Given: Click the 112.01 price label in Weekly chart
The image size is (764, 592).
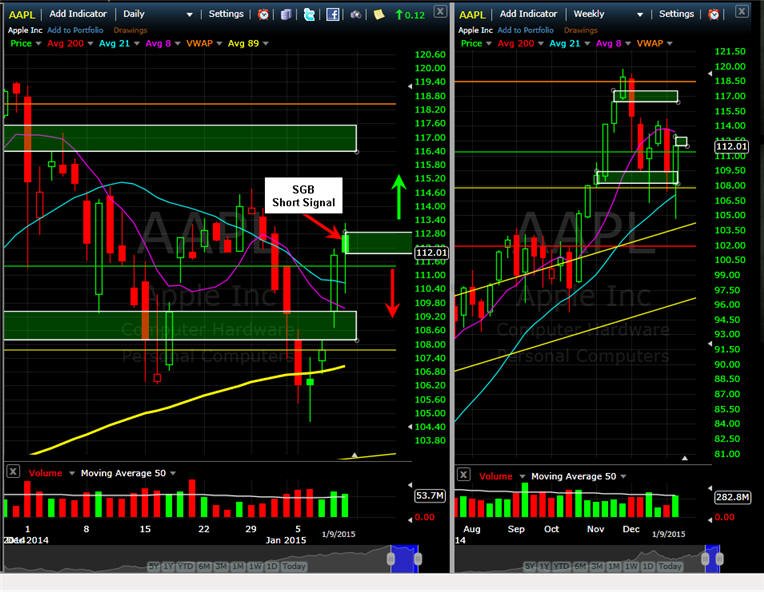Looking at the screenshot, I should [731, 146].
